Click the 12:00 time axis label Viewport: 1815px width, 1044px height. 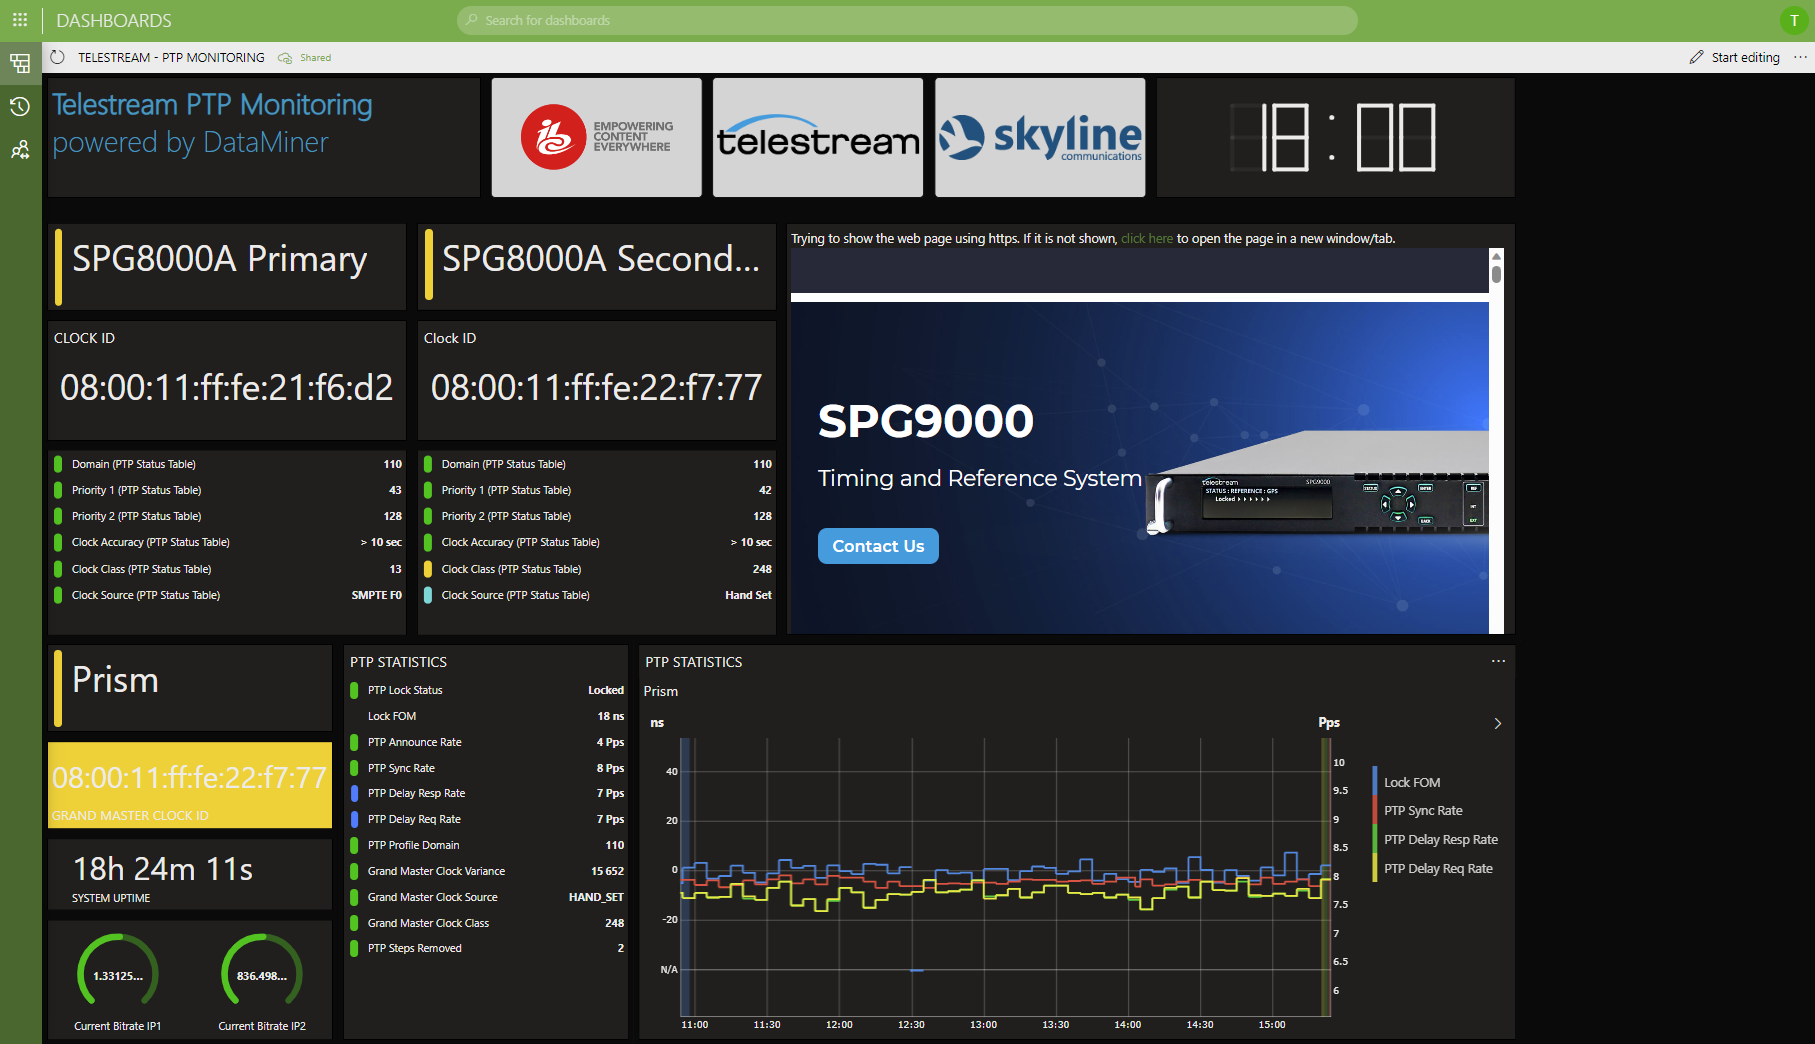tap(839, 1024)
